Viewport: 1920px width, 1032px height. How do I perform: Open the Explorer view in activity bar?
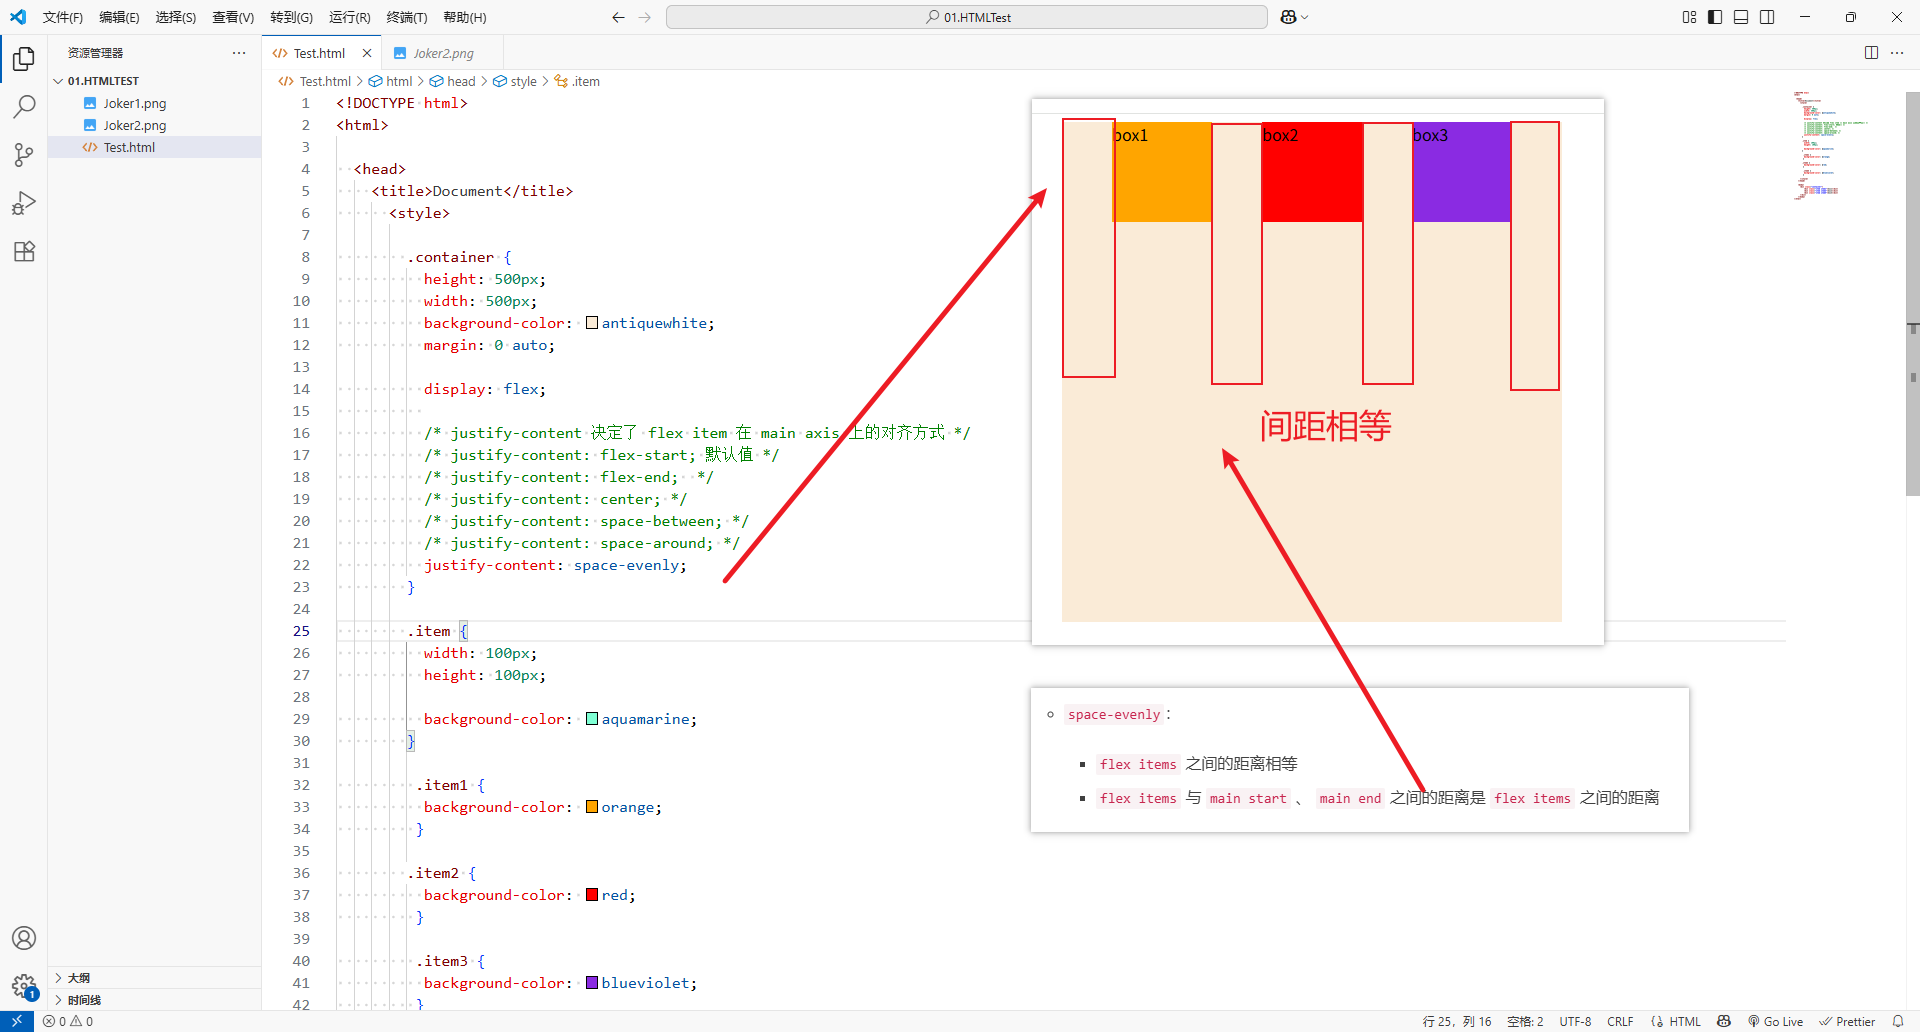[24, 59]
